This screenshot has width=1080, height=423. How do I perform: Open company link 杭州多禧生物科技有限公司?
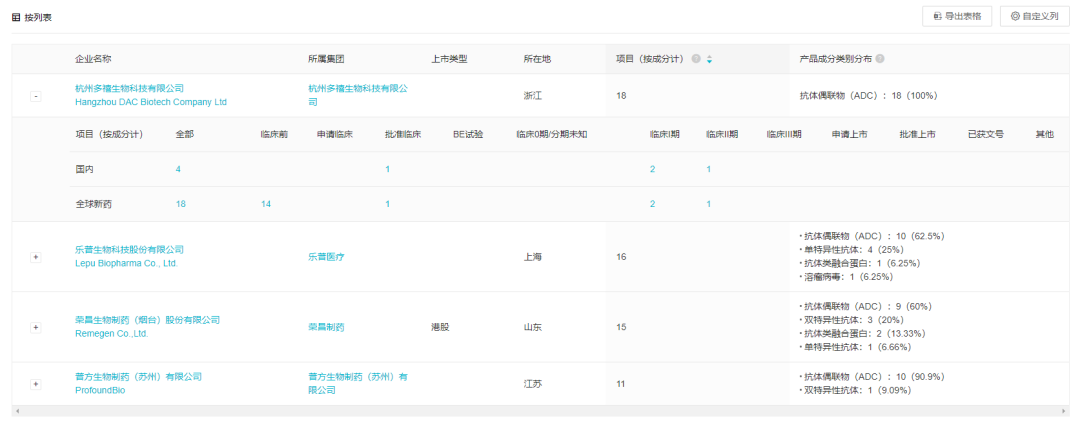[129, 89]
